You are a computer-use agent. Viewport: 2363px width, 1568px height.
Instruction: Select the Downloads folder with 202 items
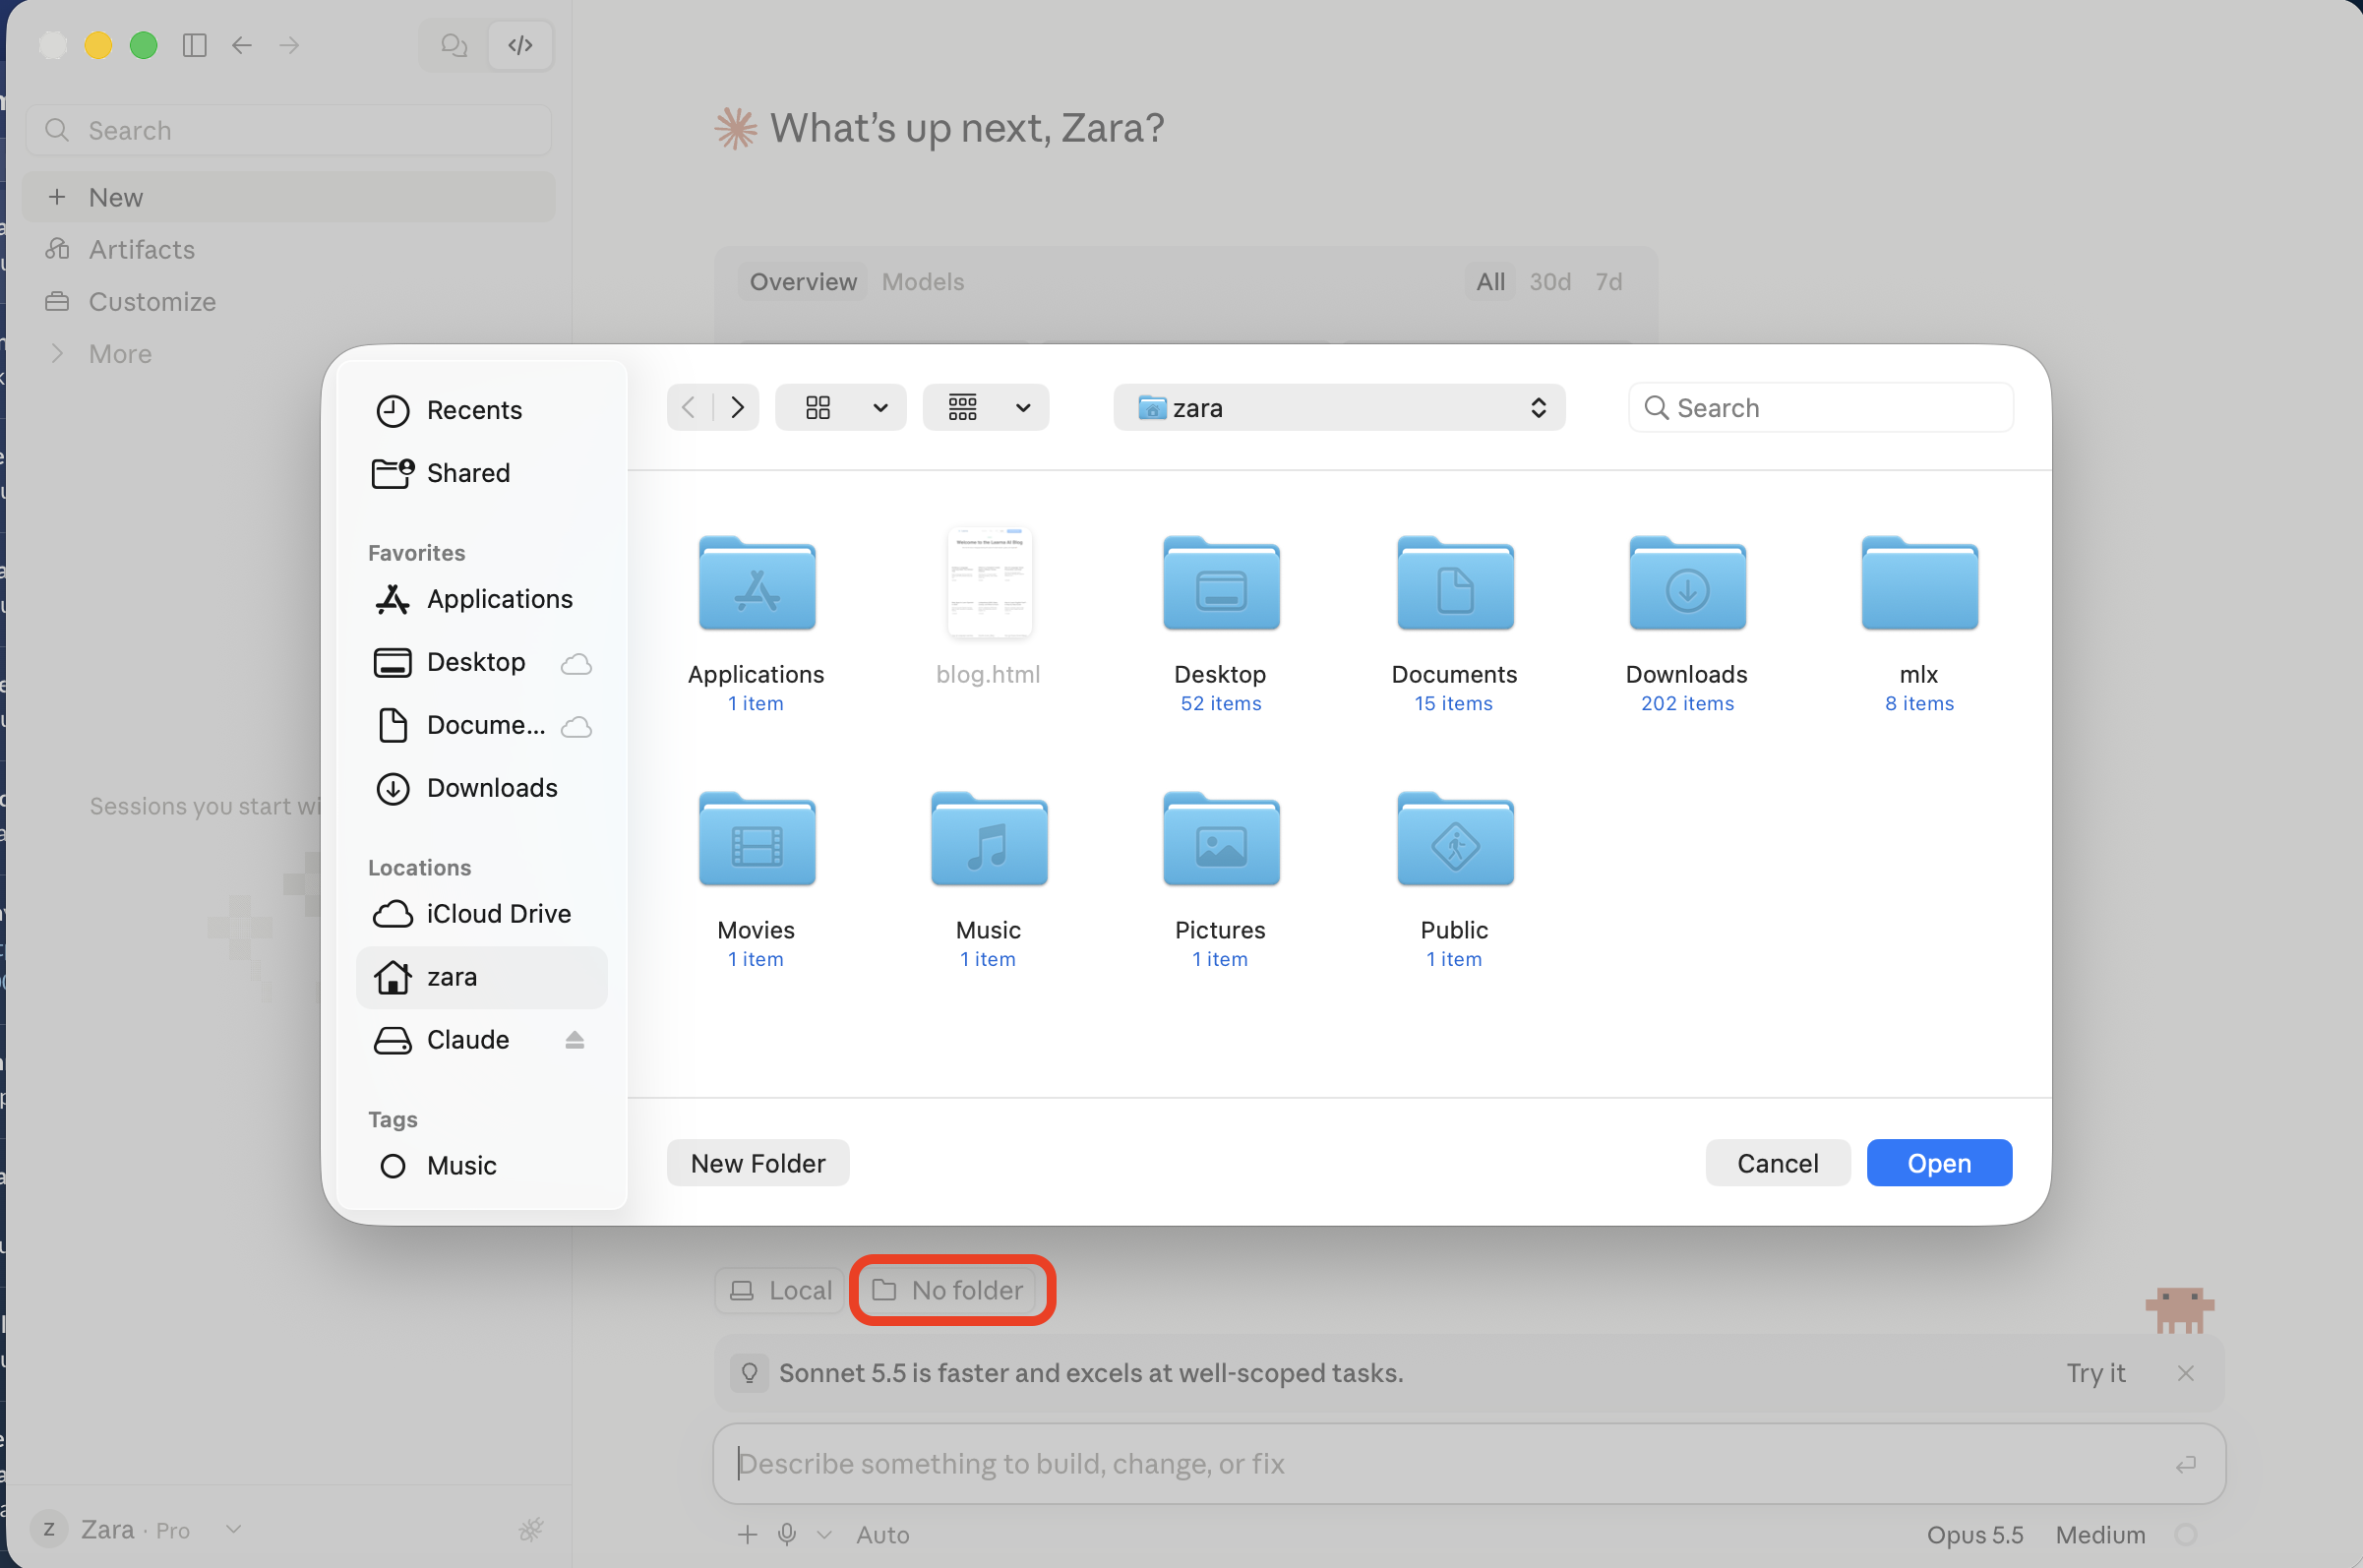pos(1687,584)
